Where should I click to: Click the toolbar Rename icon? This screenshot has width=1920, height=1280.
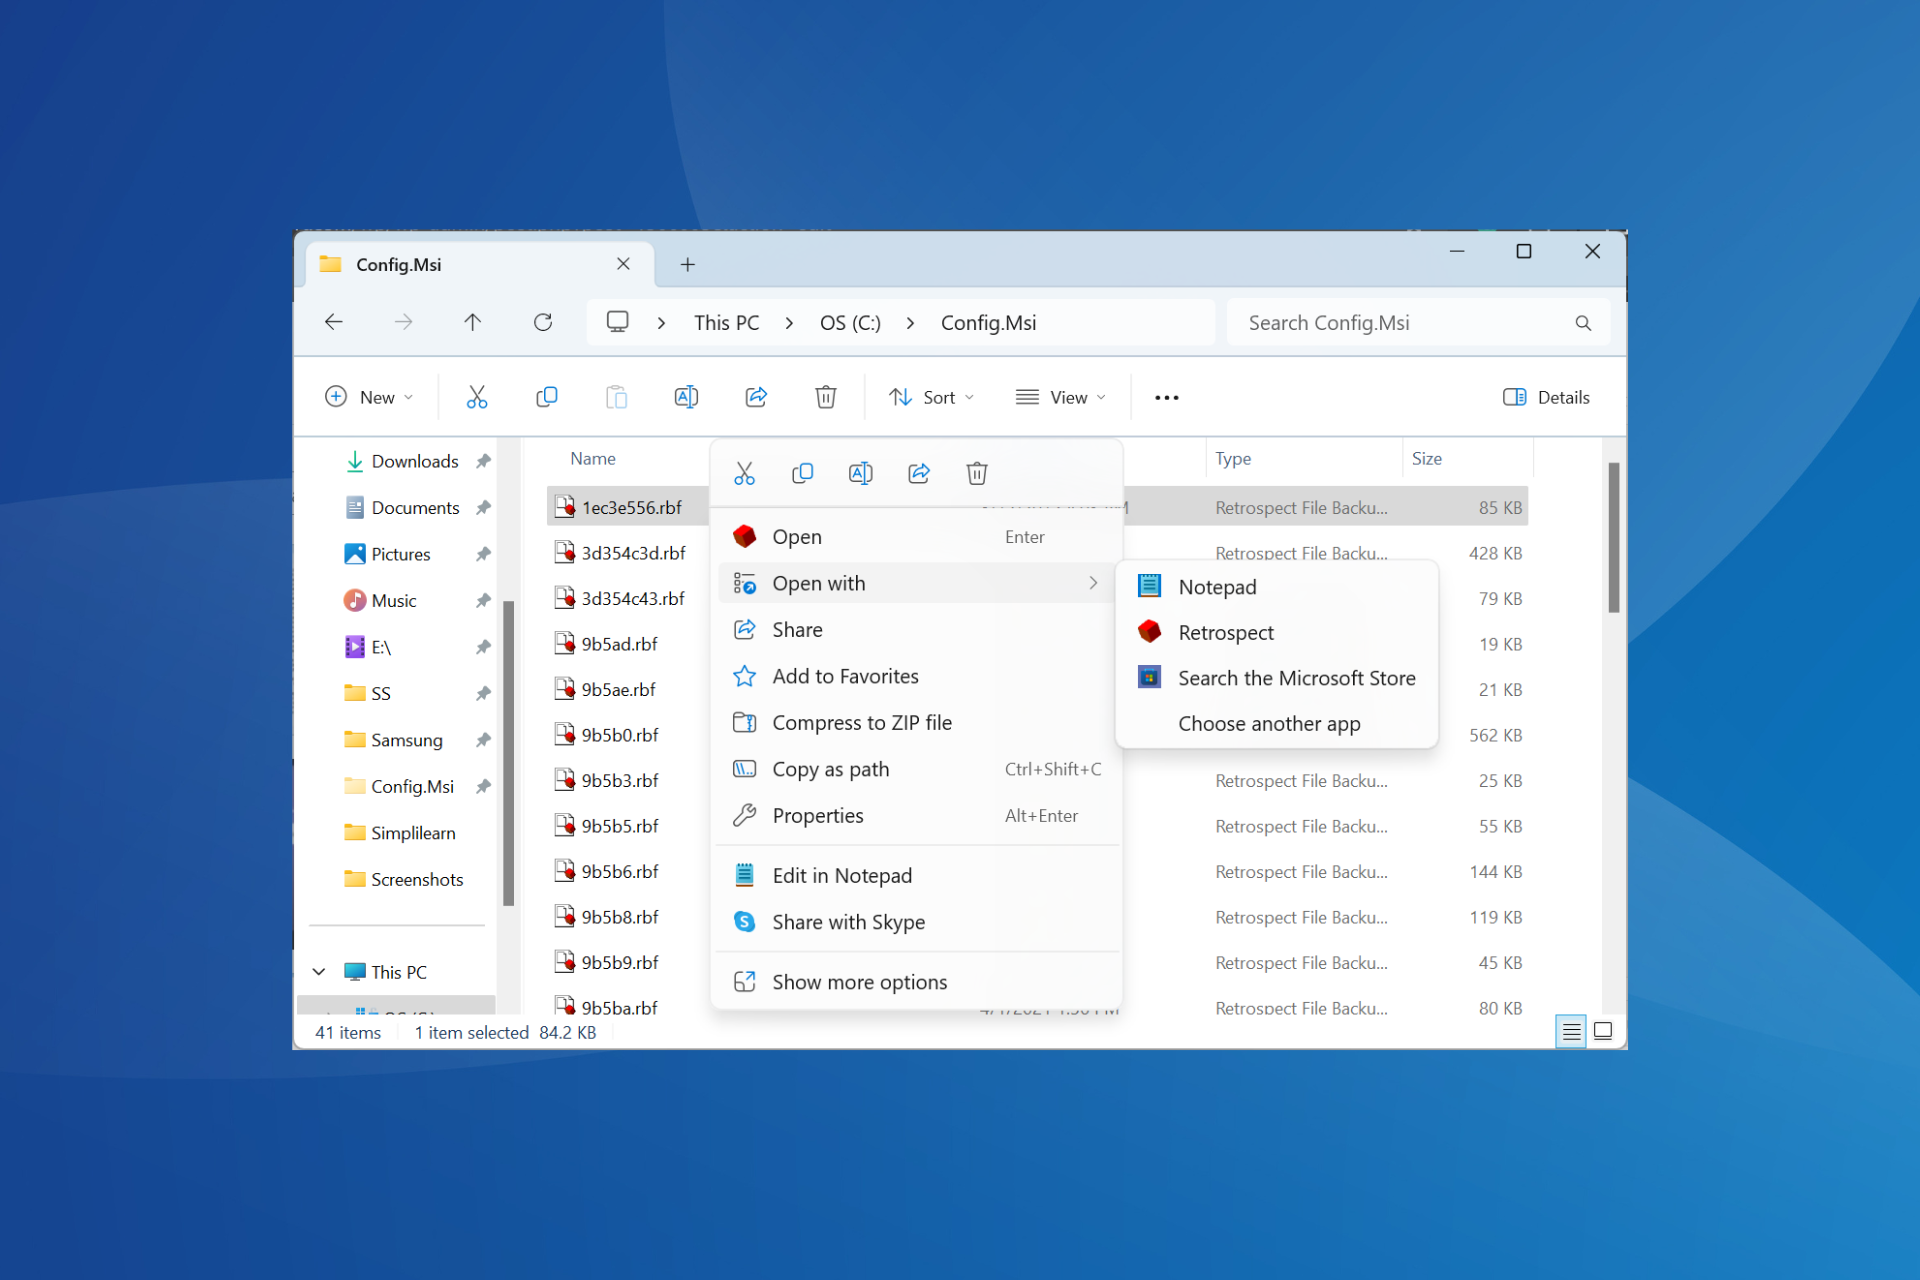[x=686, y=397]
